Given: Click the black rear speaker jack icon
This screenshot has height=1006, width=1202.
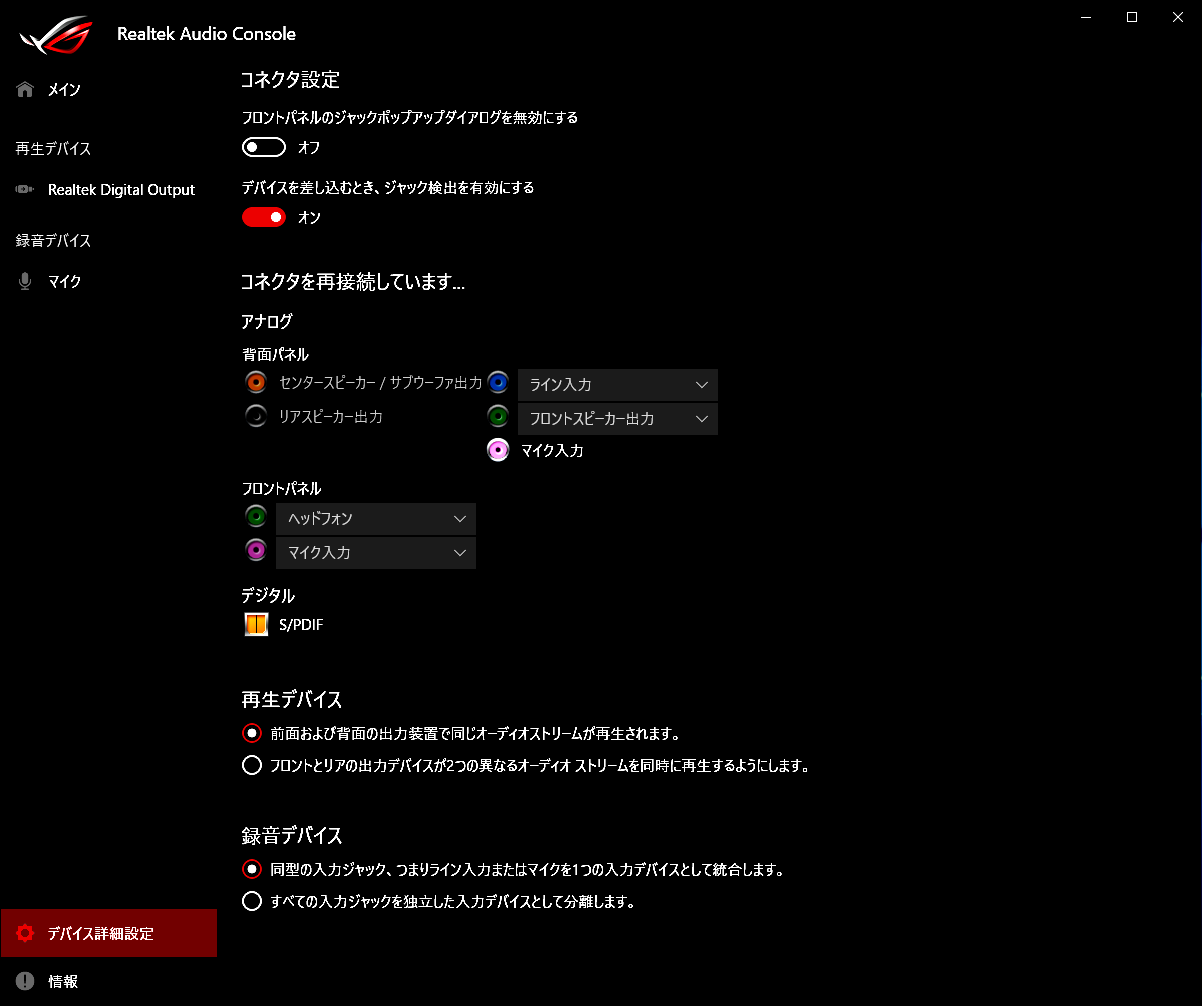Looking at the screenshot, I should [x=256, y=416].
